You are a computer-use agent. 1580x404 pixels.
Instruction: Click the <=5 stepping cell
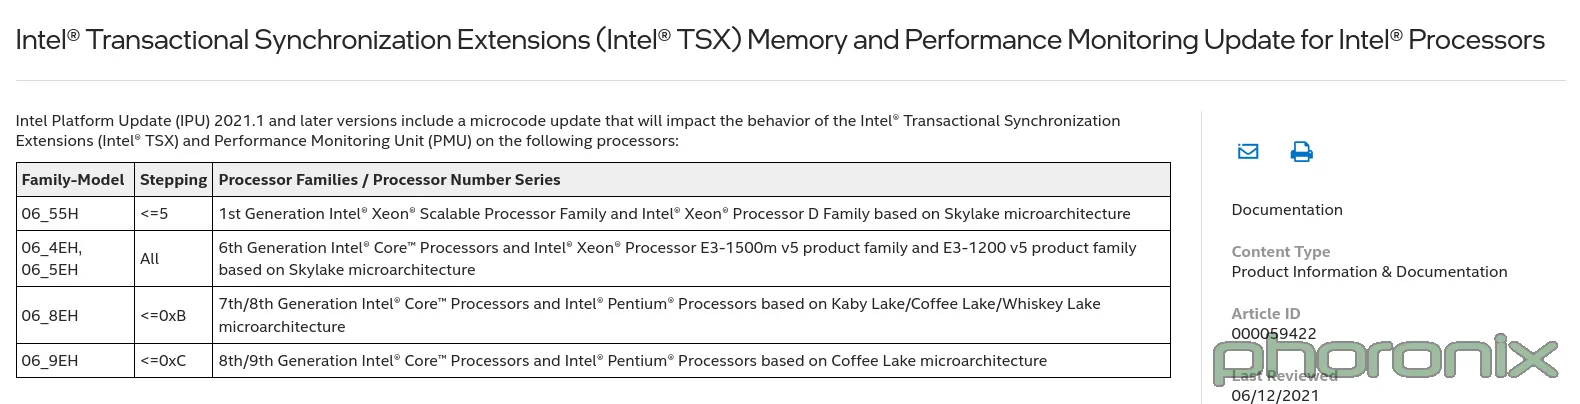173,214
